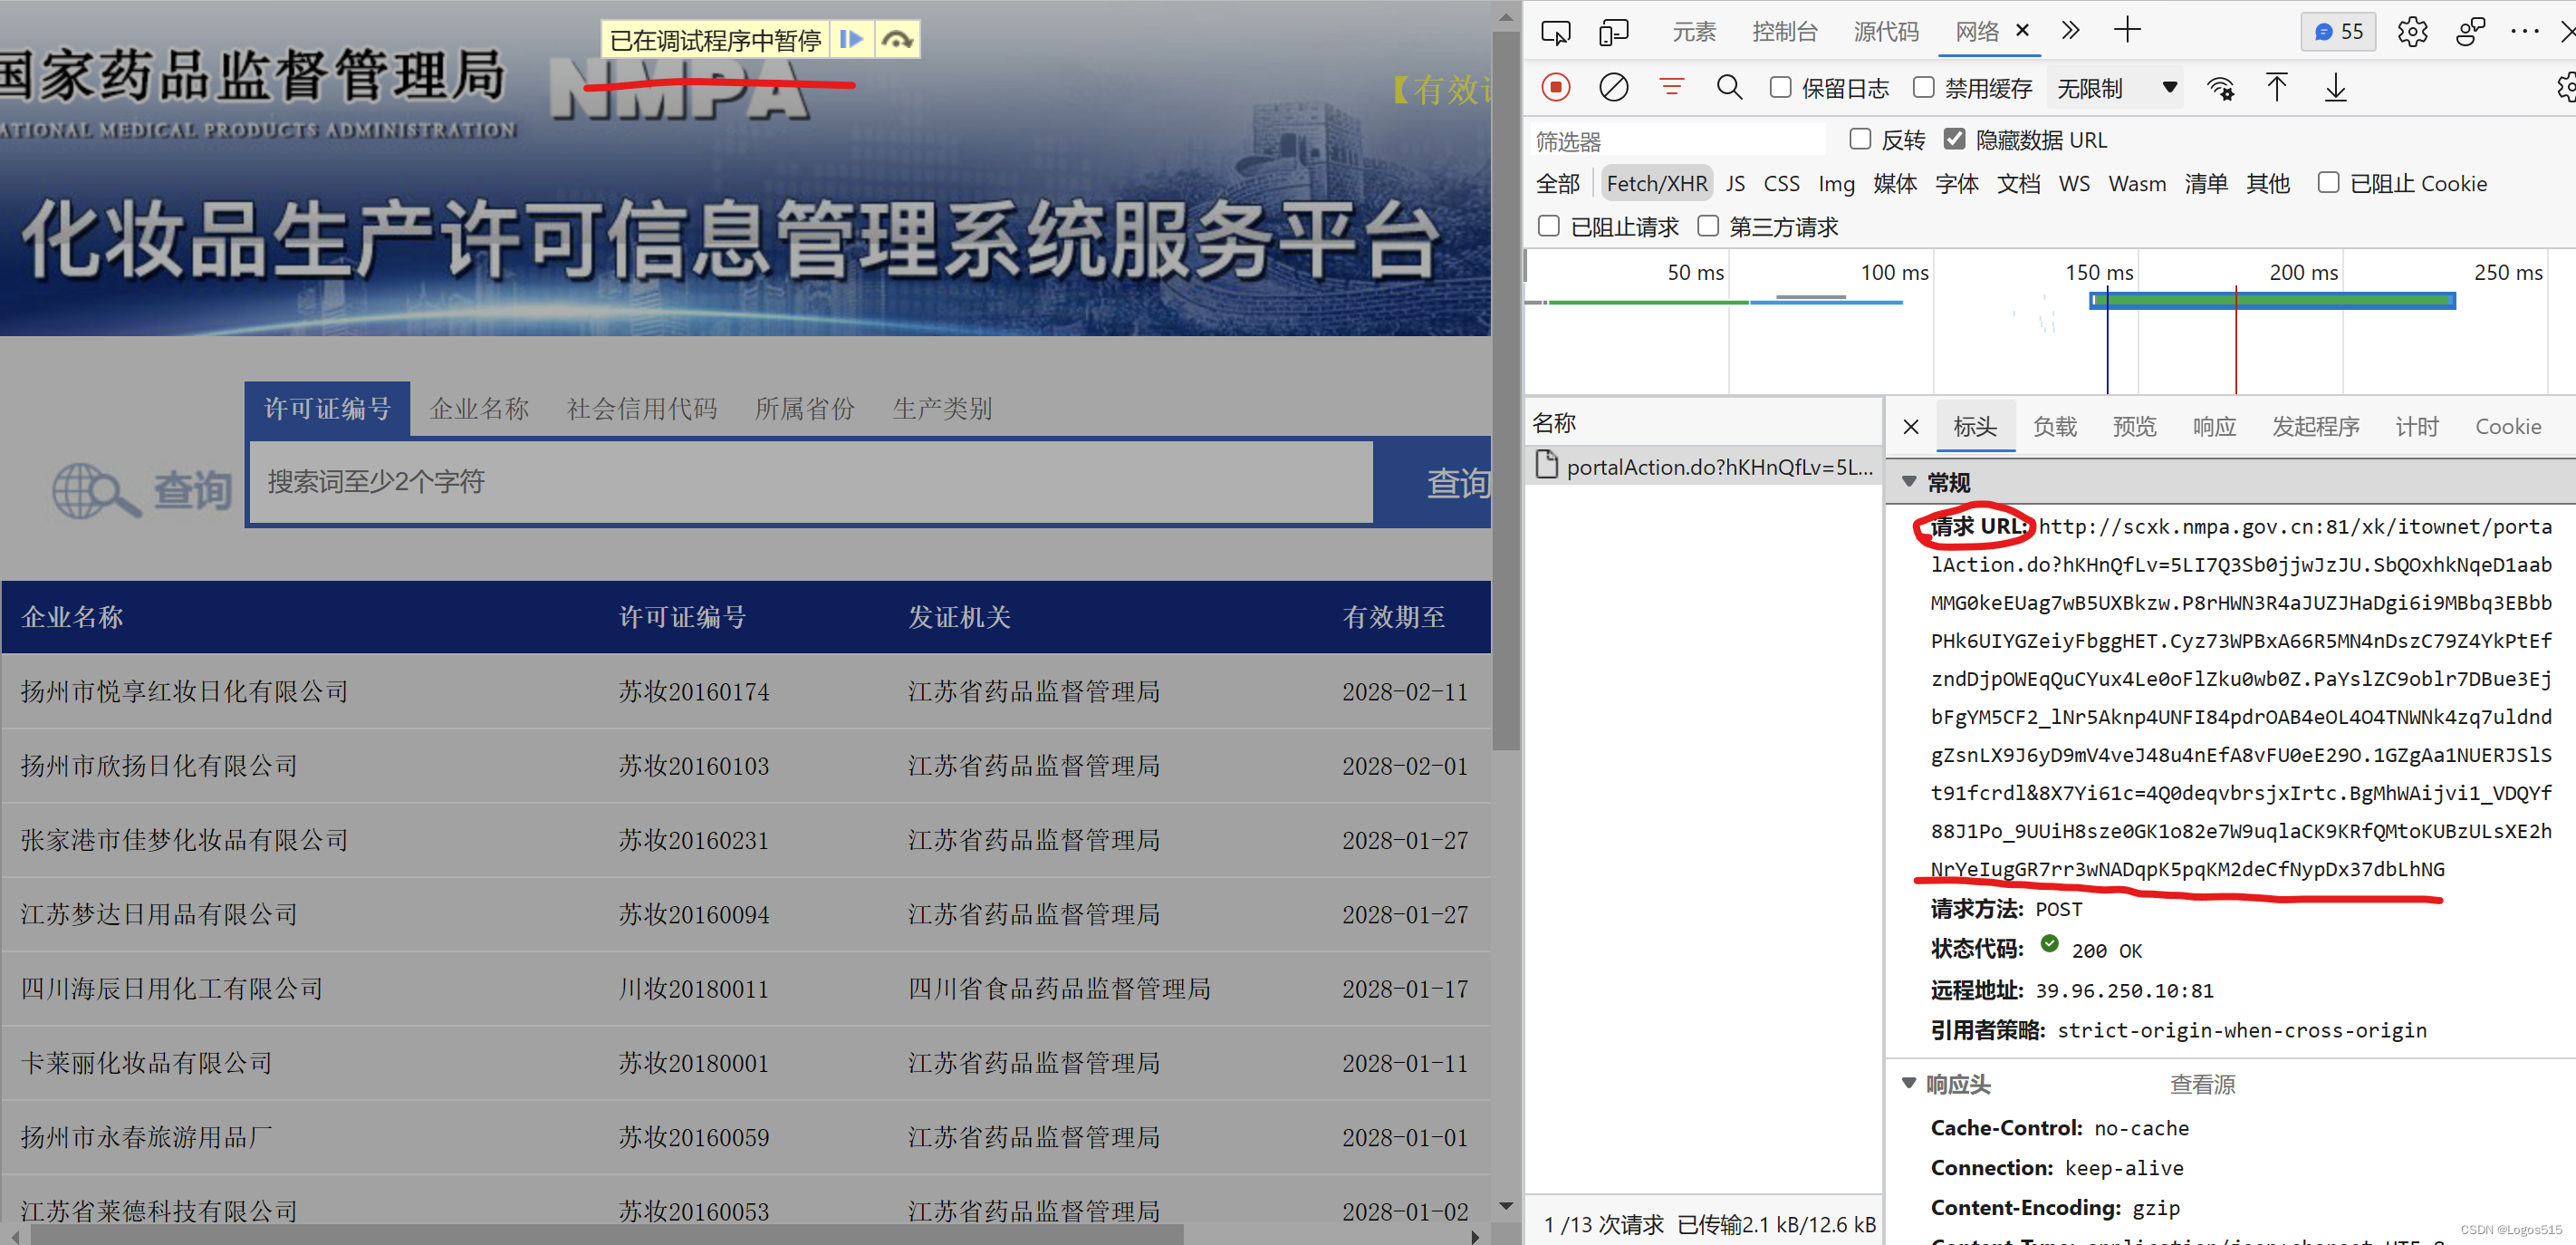Open DevTools settings gear
This screenshot has height=1245, width=2576.
[x=2411, y=32]
